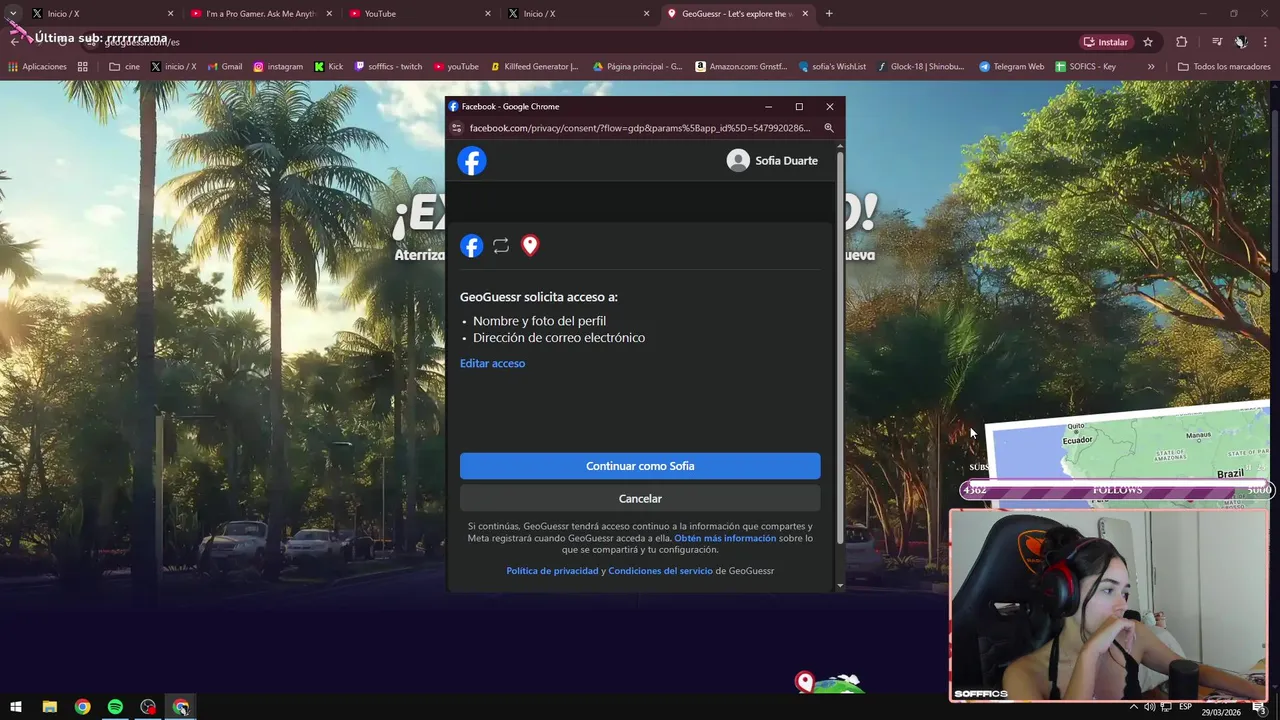Viewport: 1280px width, 720px height.
Task: Select the GeoGuessr browser tab
Action: pyautogui.click(x=738, y=14)
